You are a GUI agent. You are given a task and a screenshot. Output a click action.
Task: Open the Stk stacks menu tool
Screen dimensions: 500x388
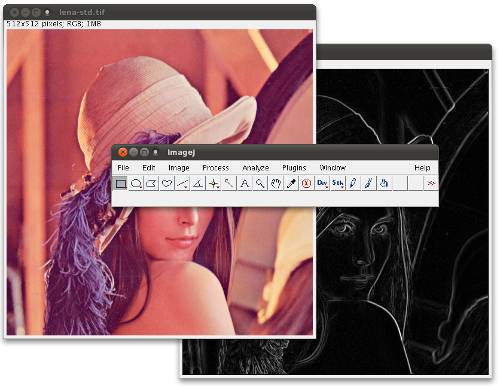tap(337, 183)
